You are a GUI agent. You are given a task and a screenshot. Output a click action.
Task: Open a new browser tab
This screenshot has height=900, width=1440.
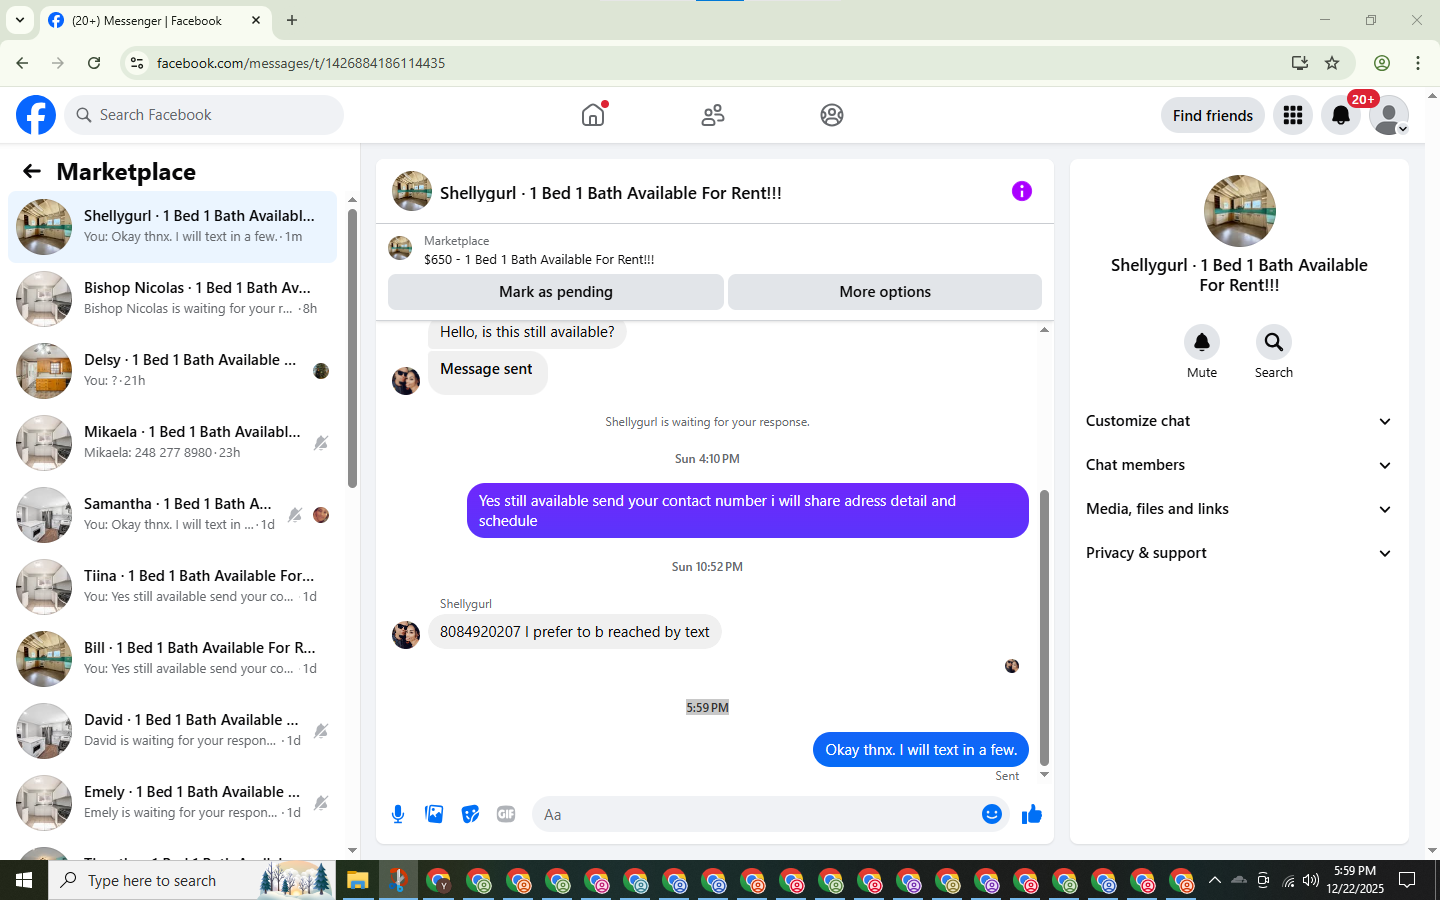292,20
